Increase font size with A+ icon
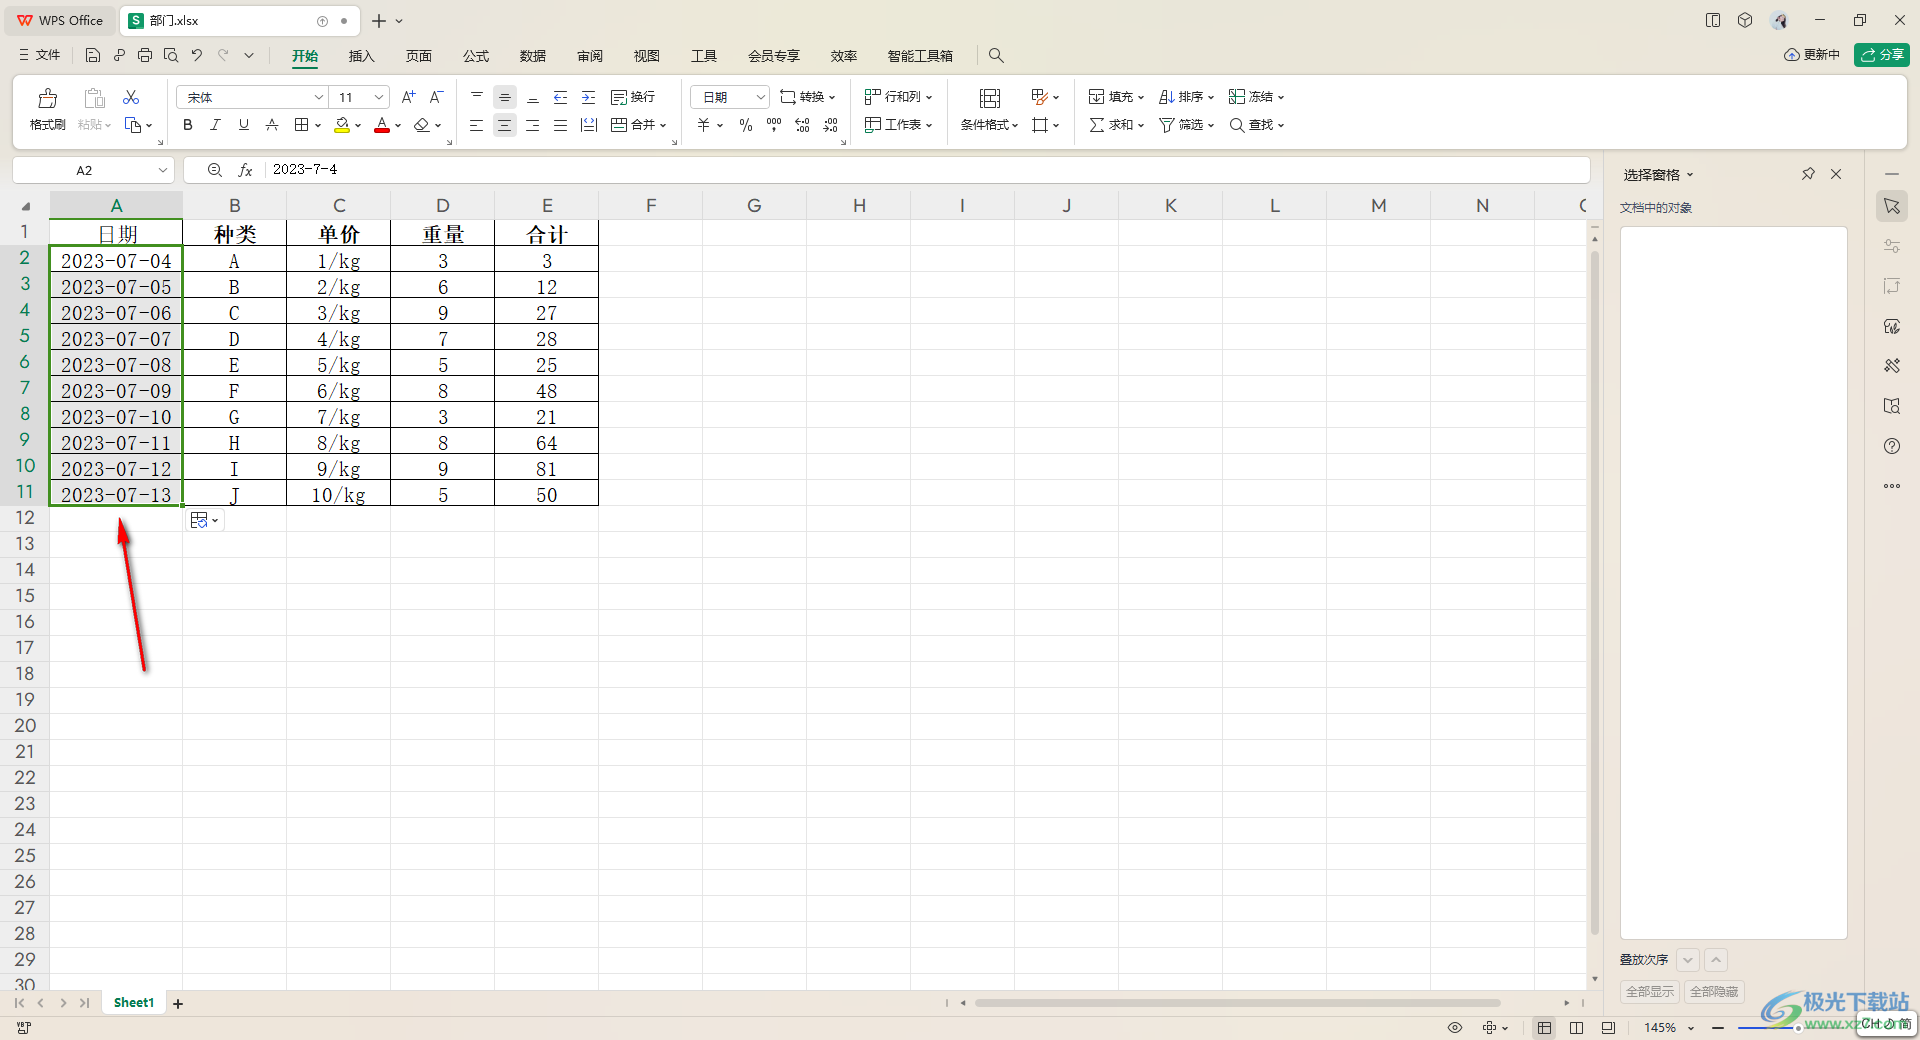The width and height of the screenshot is (1920, 1040). click(x=408, y=97)
